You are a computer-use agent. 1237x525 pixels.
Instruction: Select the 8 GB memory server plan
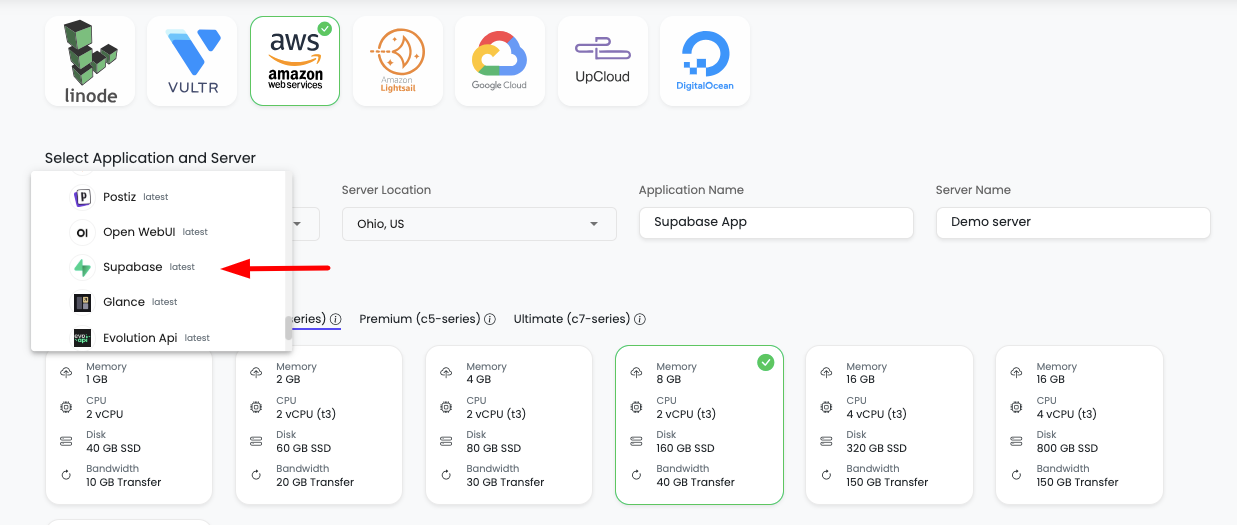699,425
